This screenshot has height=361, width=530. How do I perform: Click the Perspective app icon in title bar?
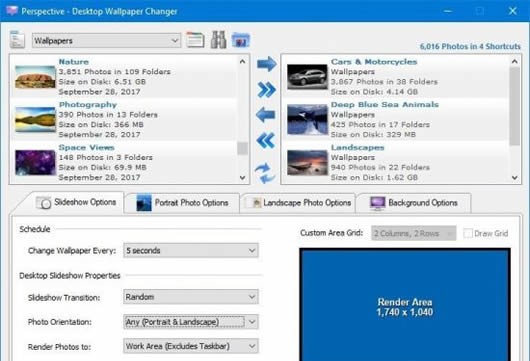[x=11, y=11]
